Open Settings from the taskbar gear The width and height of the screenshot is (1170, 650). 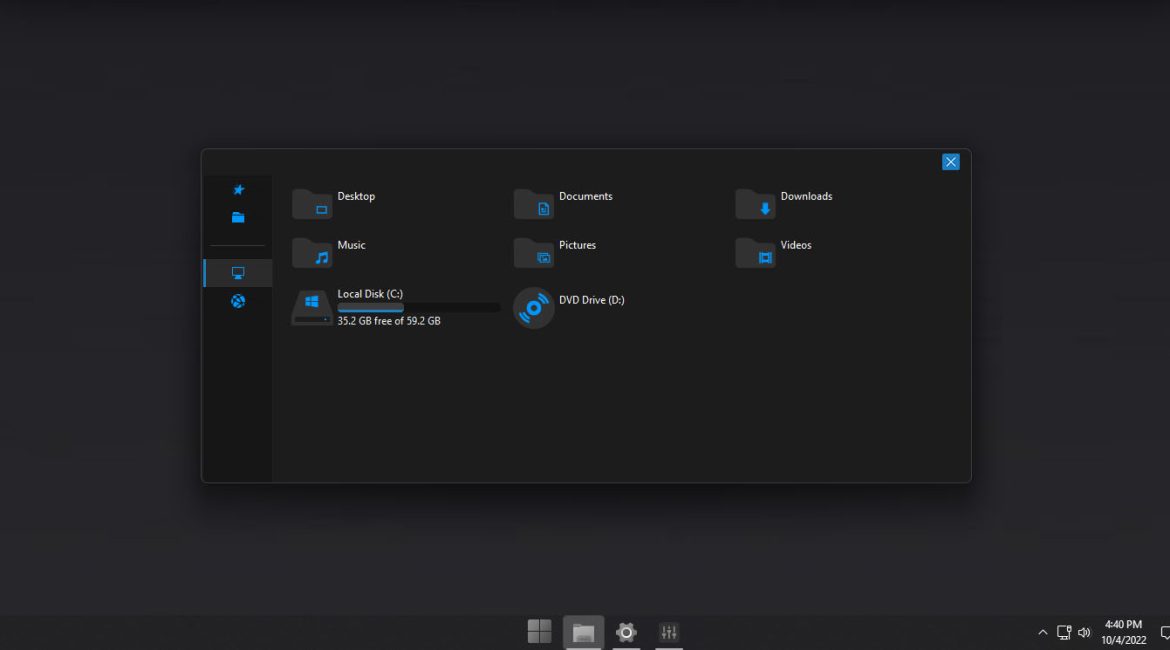click(x=626, y=632)
